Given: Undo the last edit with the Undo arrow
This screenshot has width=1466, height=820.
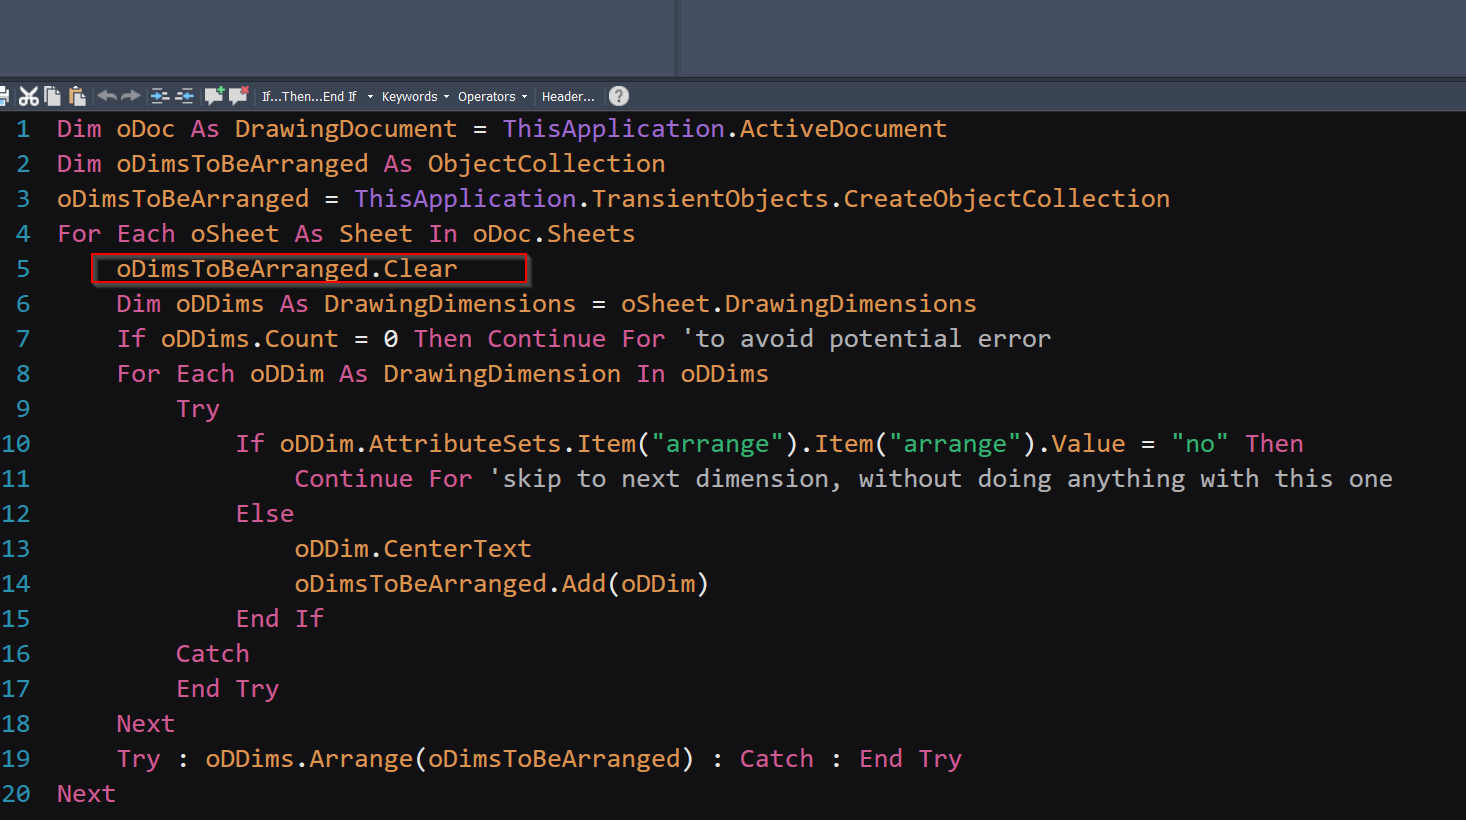Looking at the screenshot, I should click(x=107, y=95).
